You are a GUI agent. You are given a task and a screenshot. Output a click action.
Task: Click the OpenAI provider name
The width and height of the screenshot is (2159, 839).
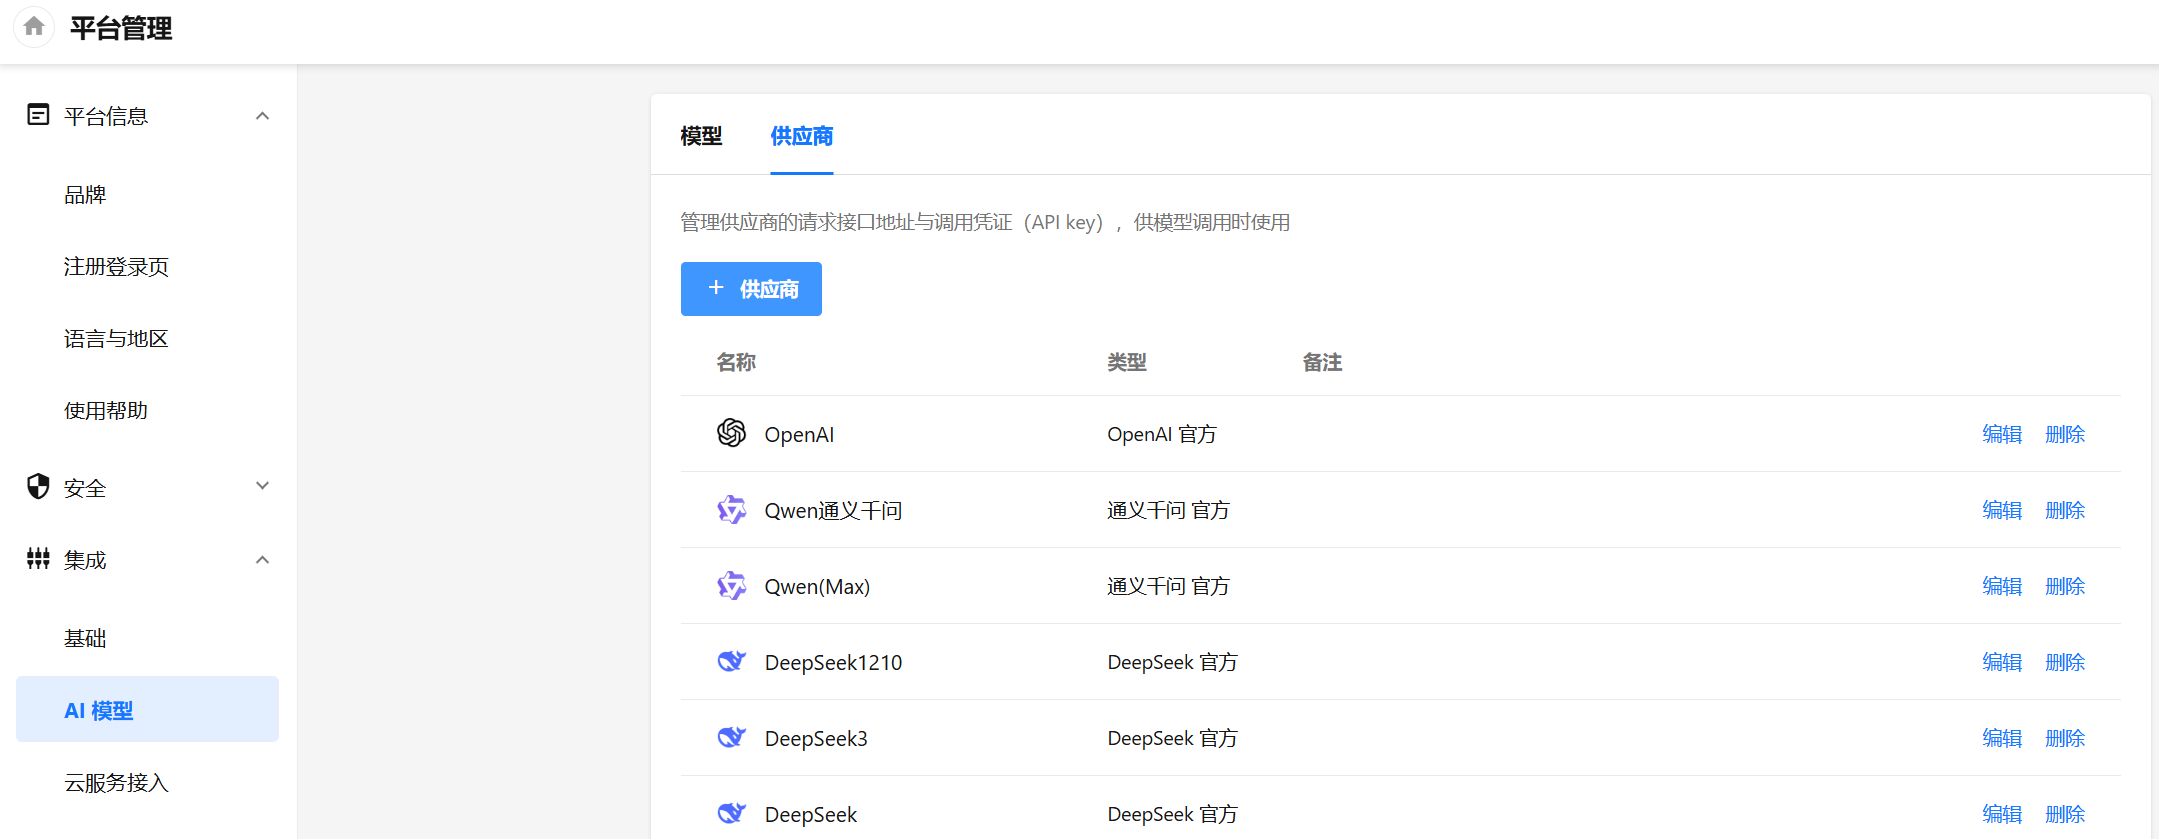(799, 435)
